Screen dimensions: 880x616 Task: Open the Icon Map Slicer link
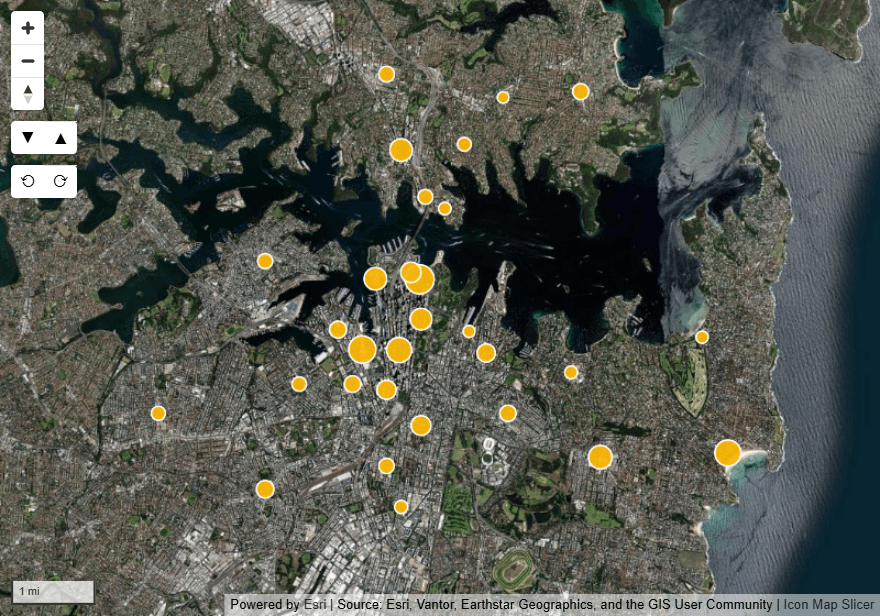point(828,604)
